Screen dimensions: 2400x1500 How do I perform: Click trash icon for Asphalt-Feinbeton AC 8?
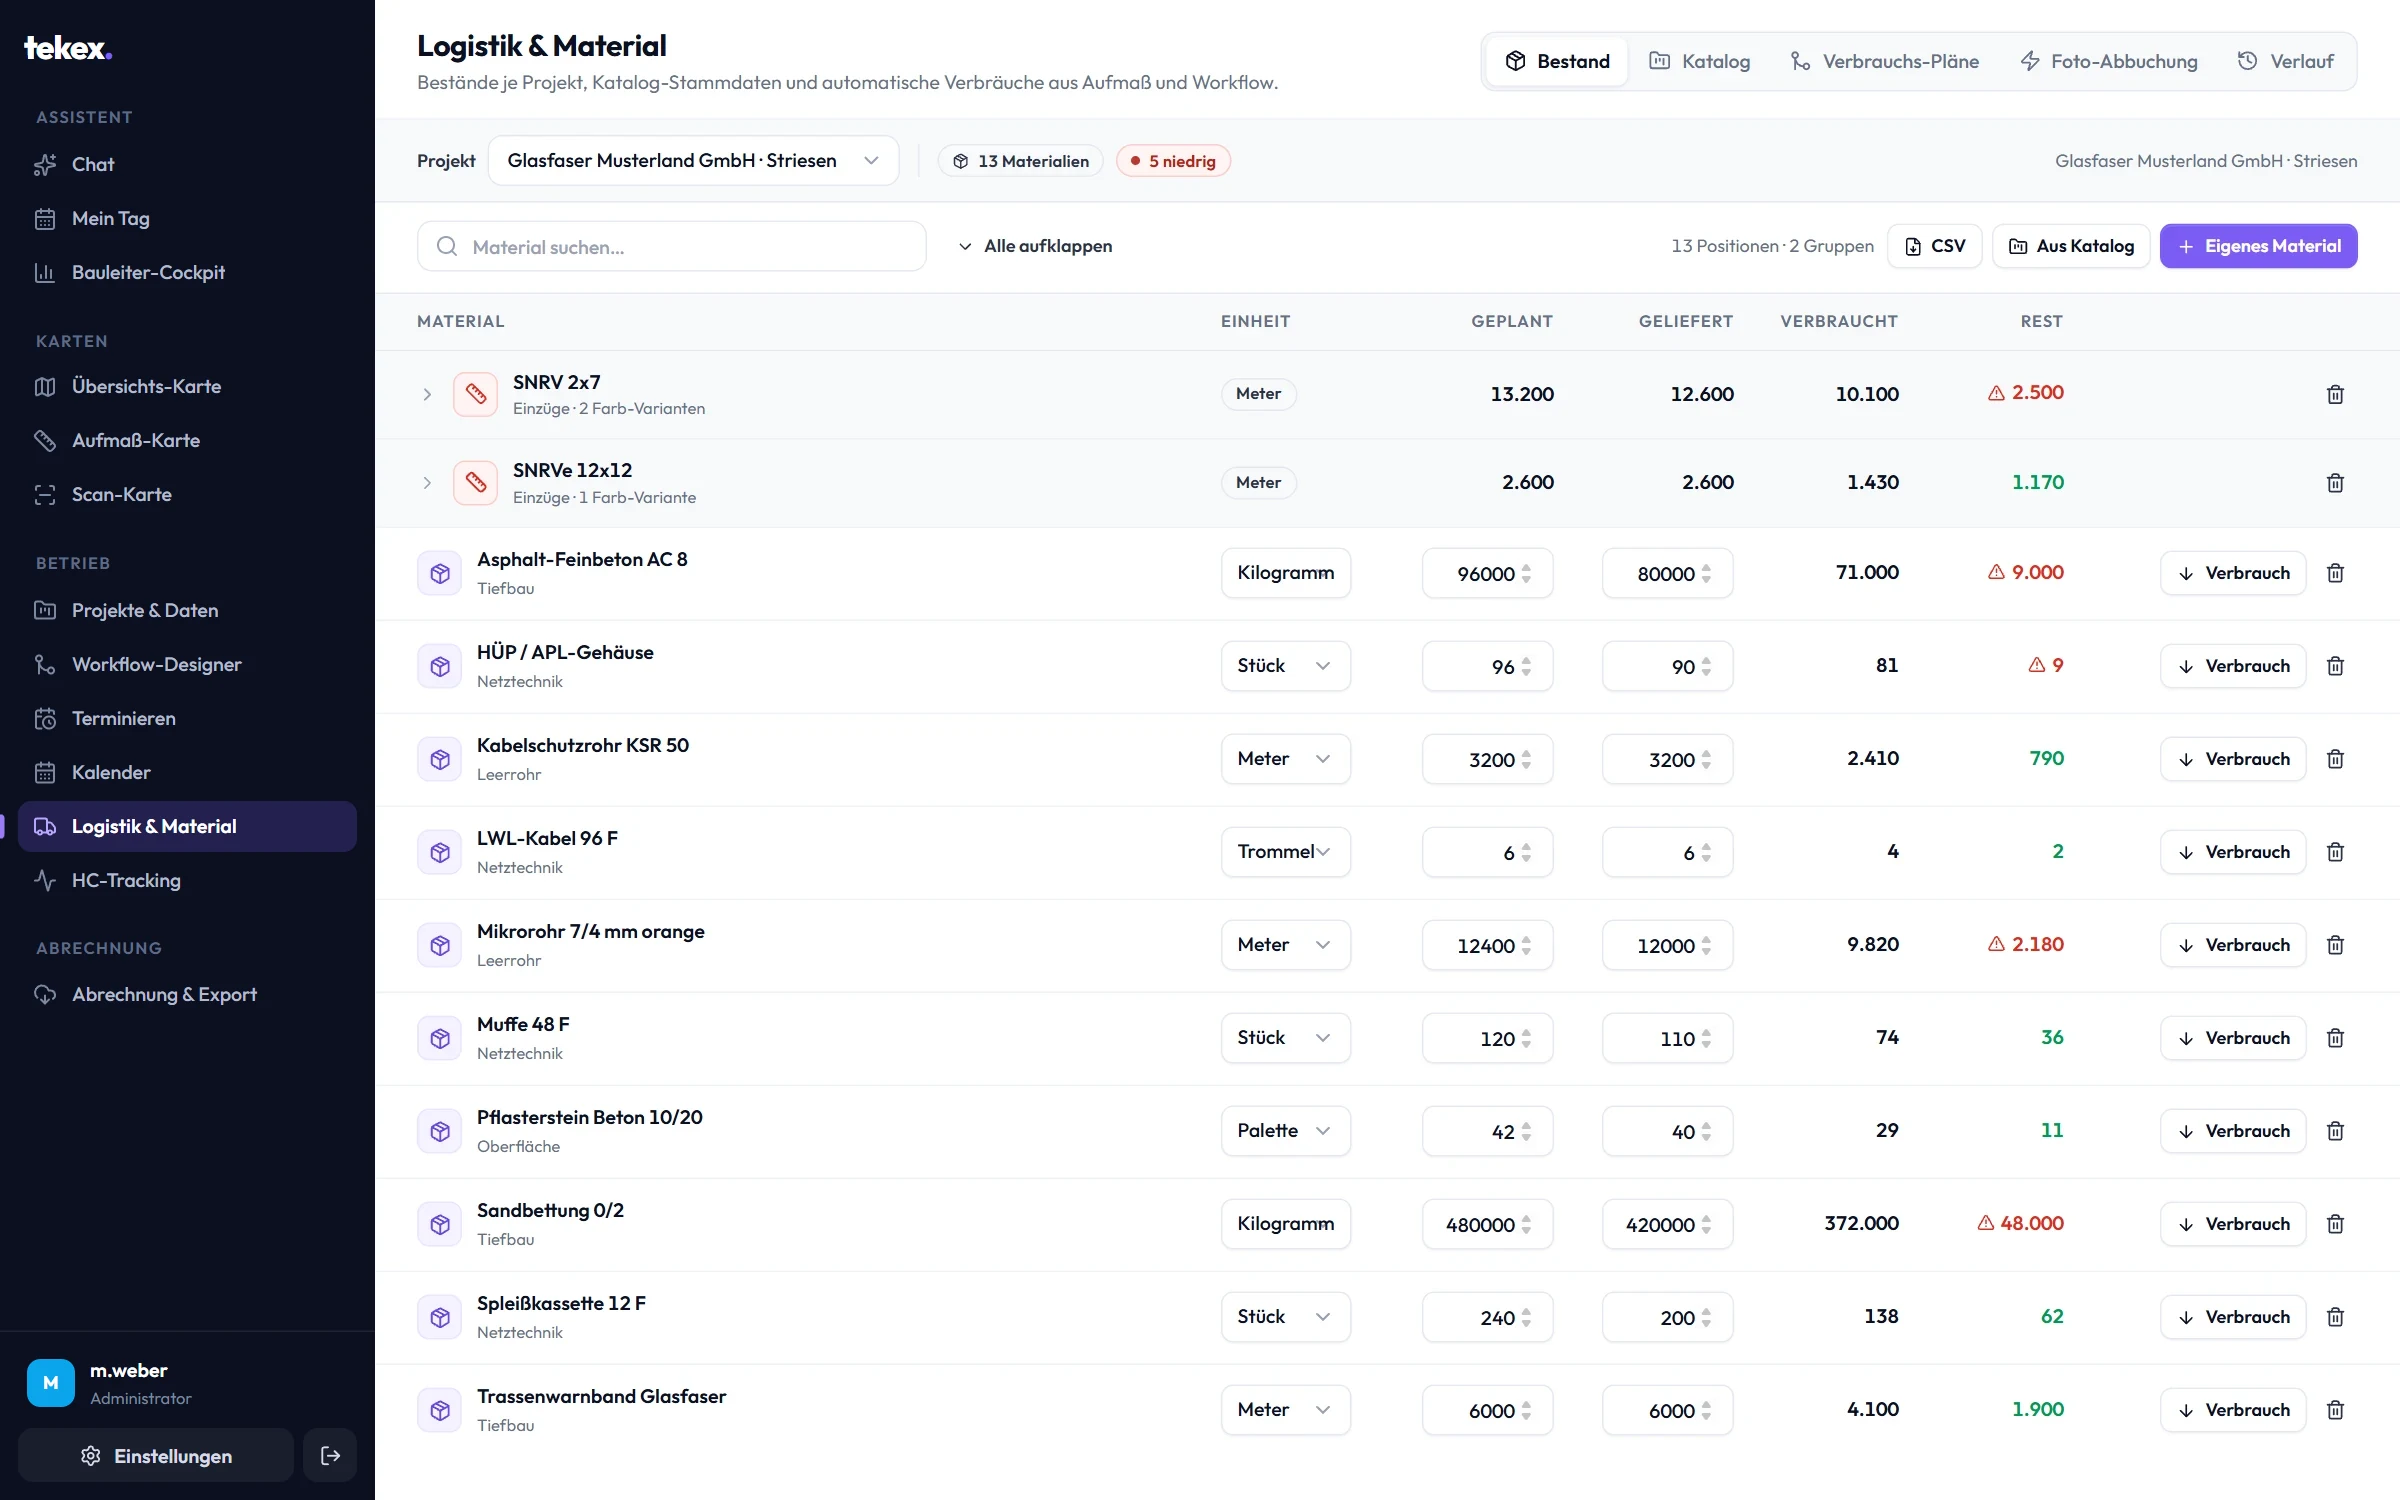tap(2335, 573)
